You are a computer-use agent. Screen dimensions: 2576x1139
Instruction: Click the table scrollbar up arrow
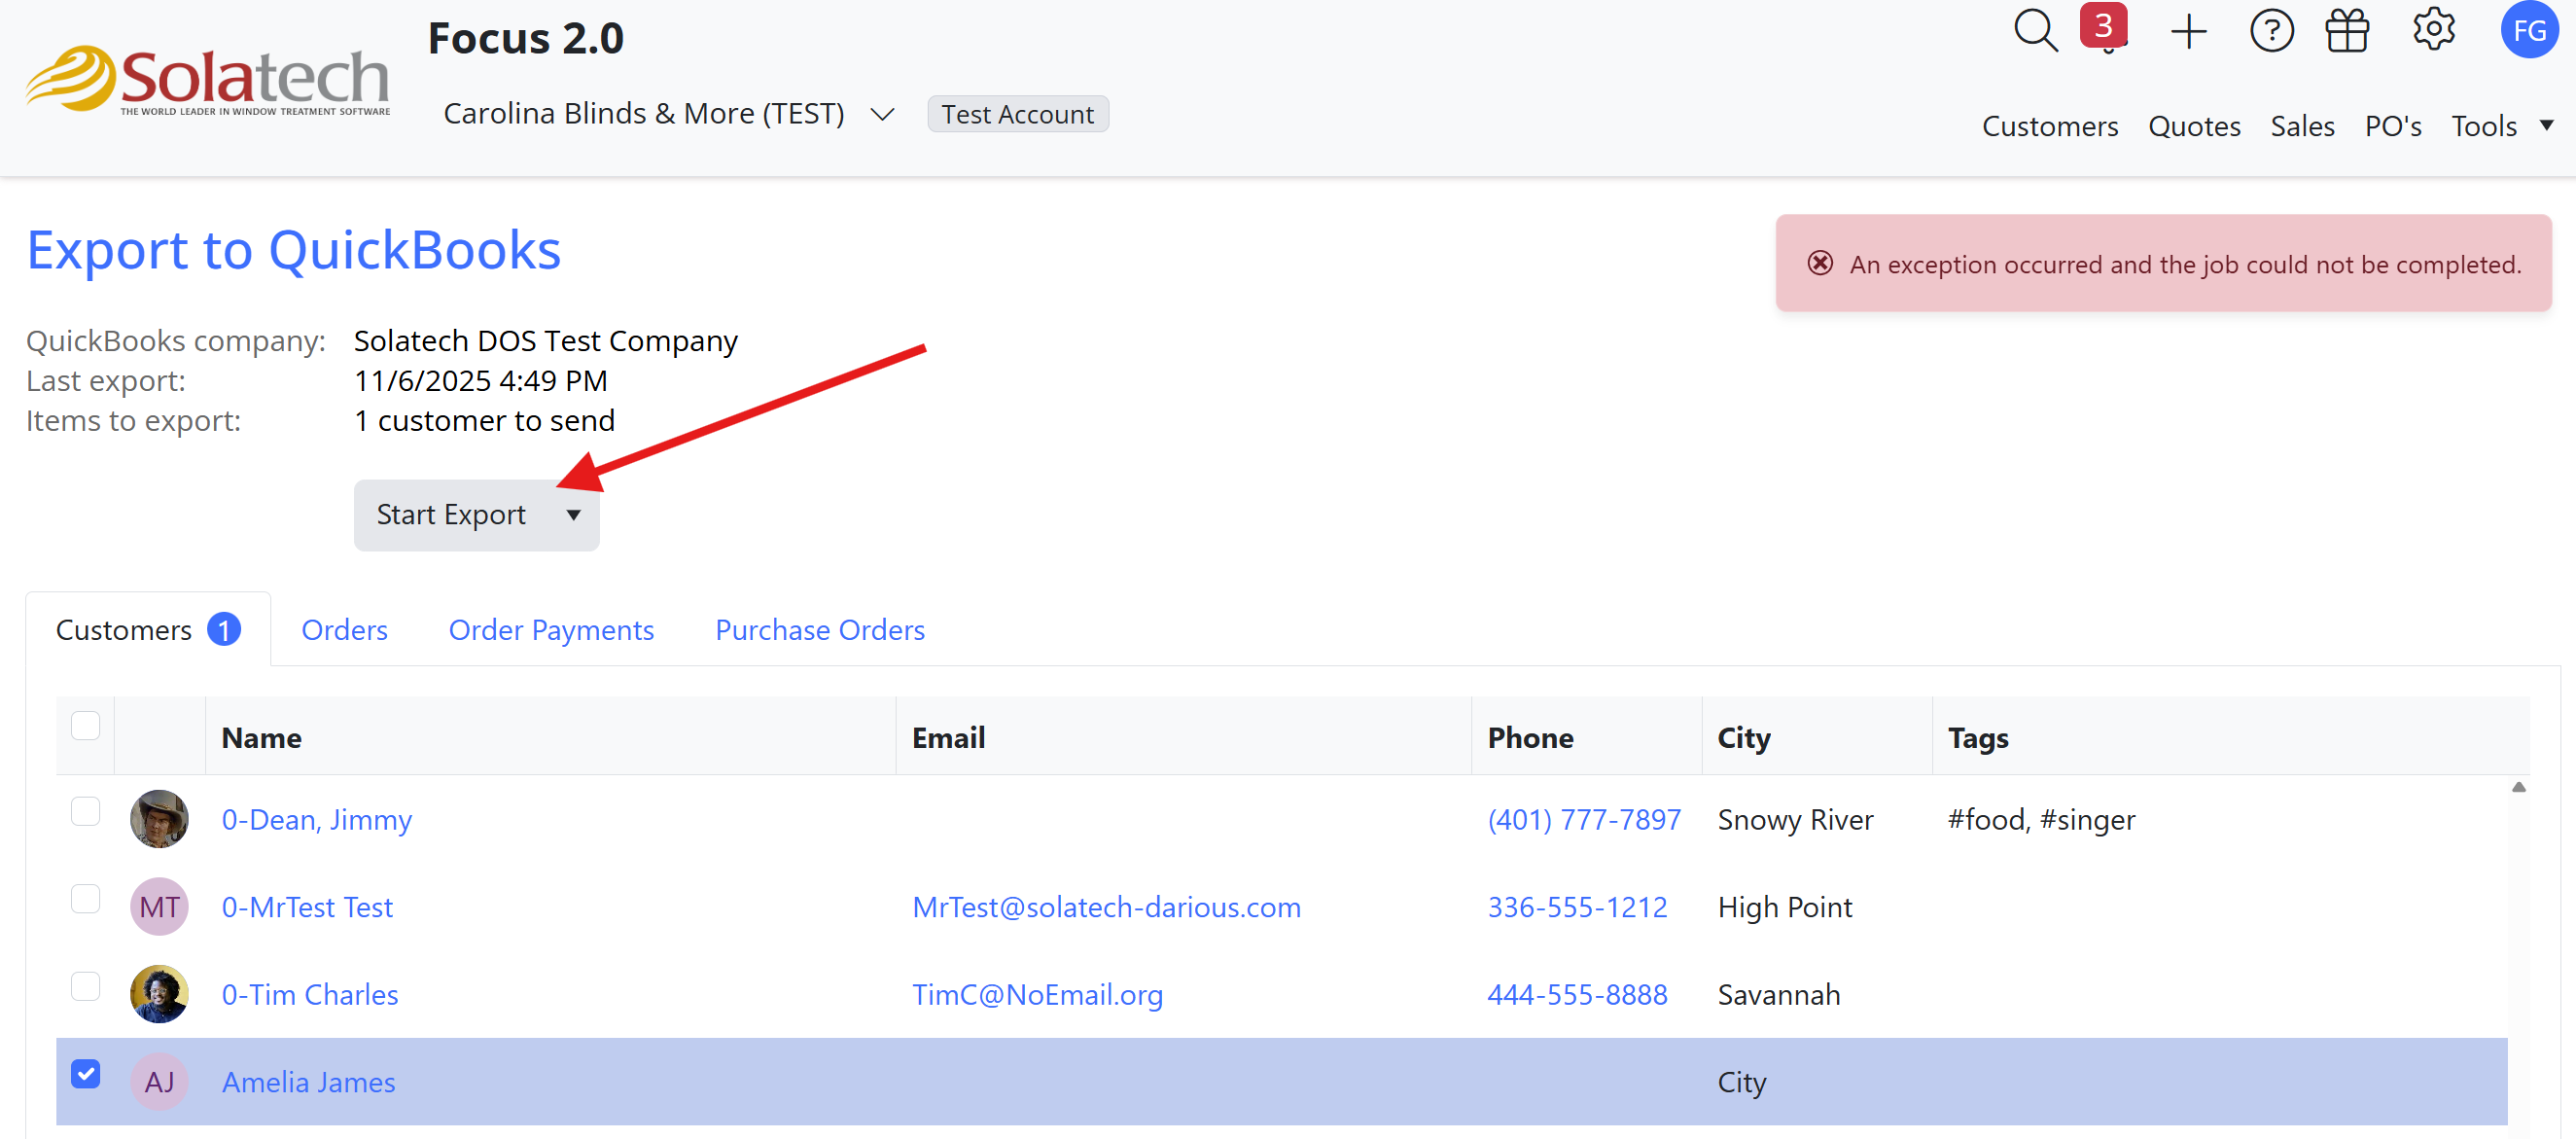(x=2518, y=787)
